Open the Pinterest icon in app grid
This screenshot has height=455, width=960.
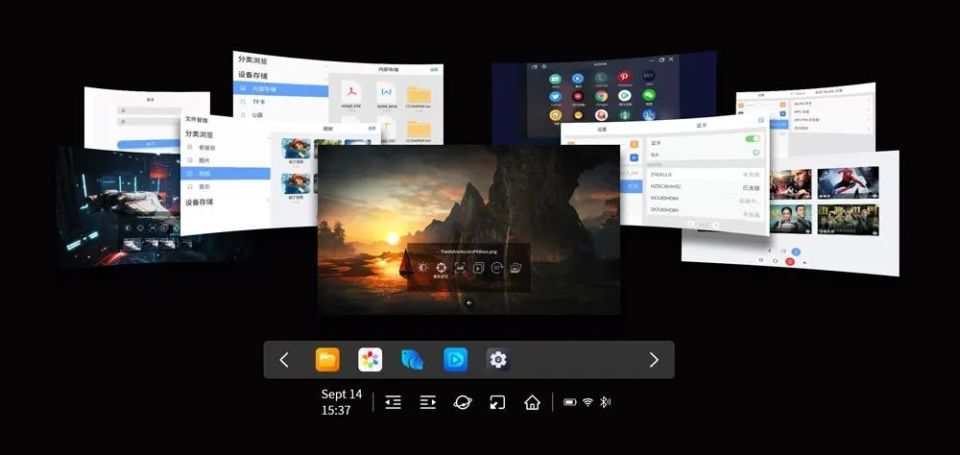[624, 77]
